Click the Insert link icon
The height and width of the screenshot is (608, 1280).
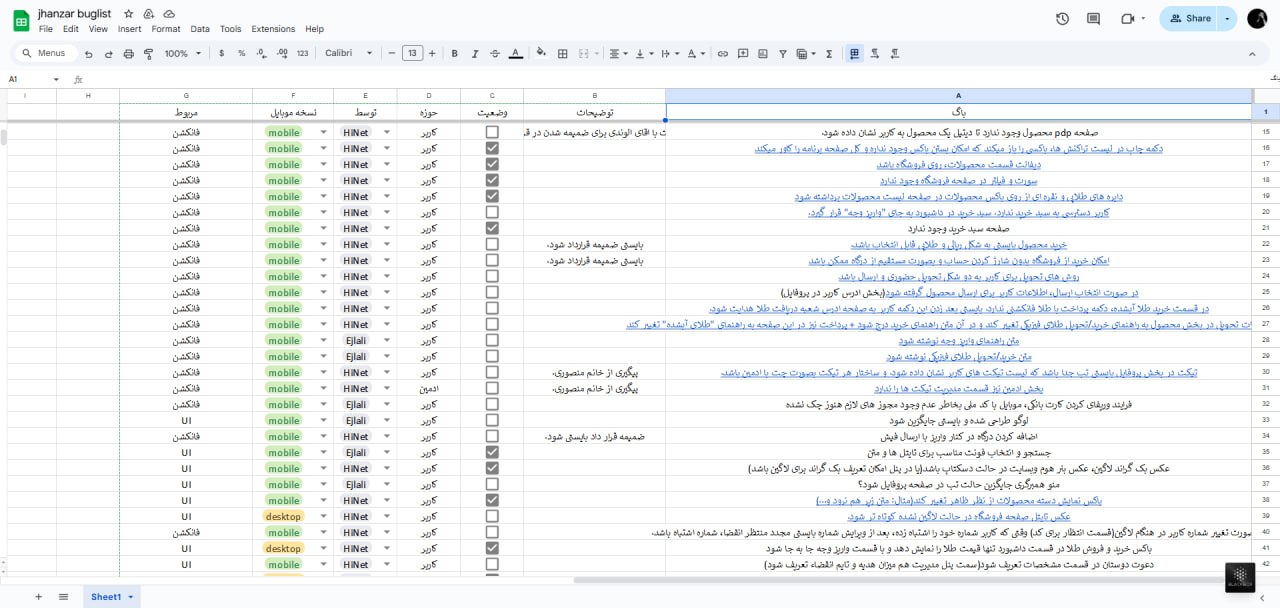click(x=723, y=54)
